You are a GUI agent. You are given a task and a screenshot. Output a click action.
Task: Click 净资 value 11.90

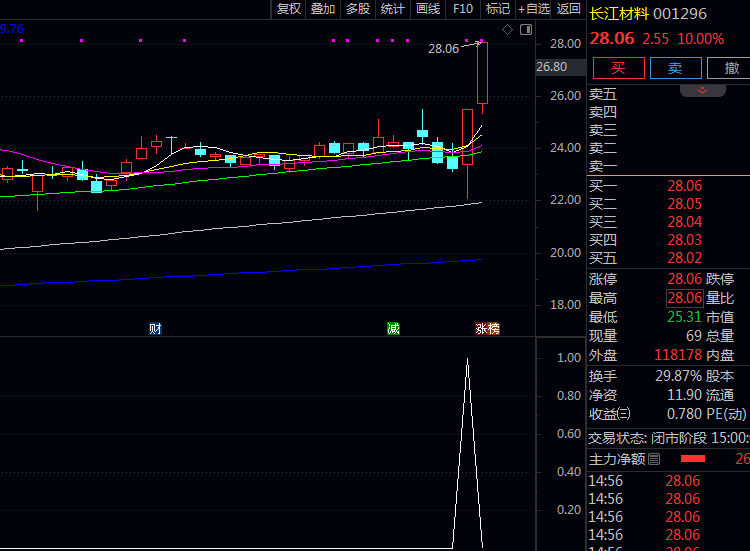[684, 395]
